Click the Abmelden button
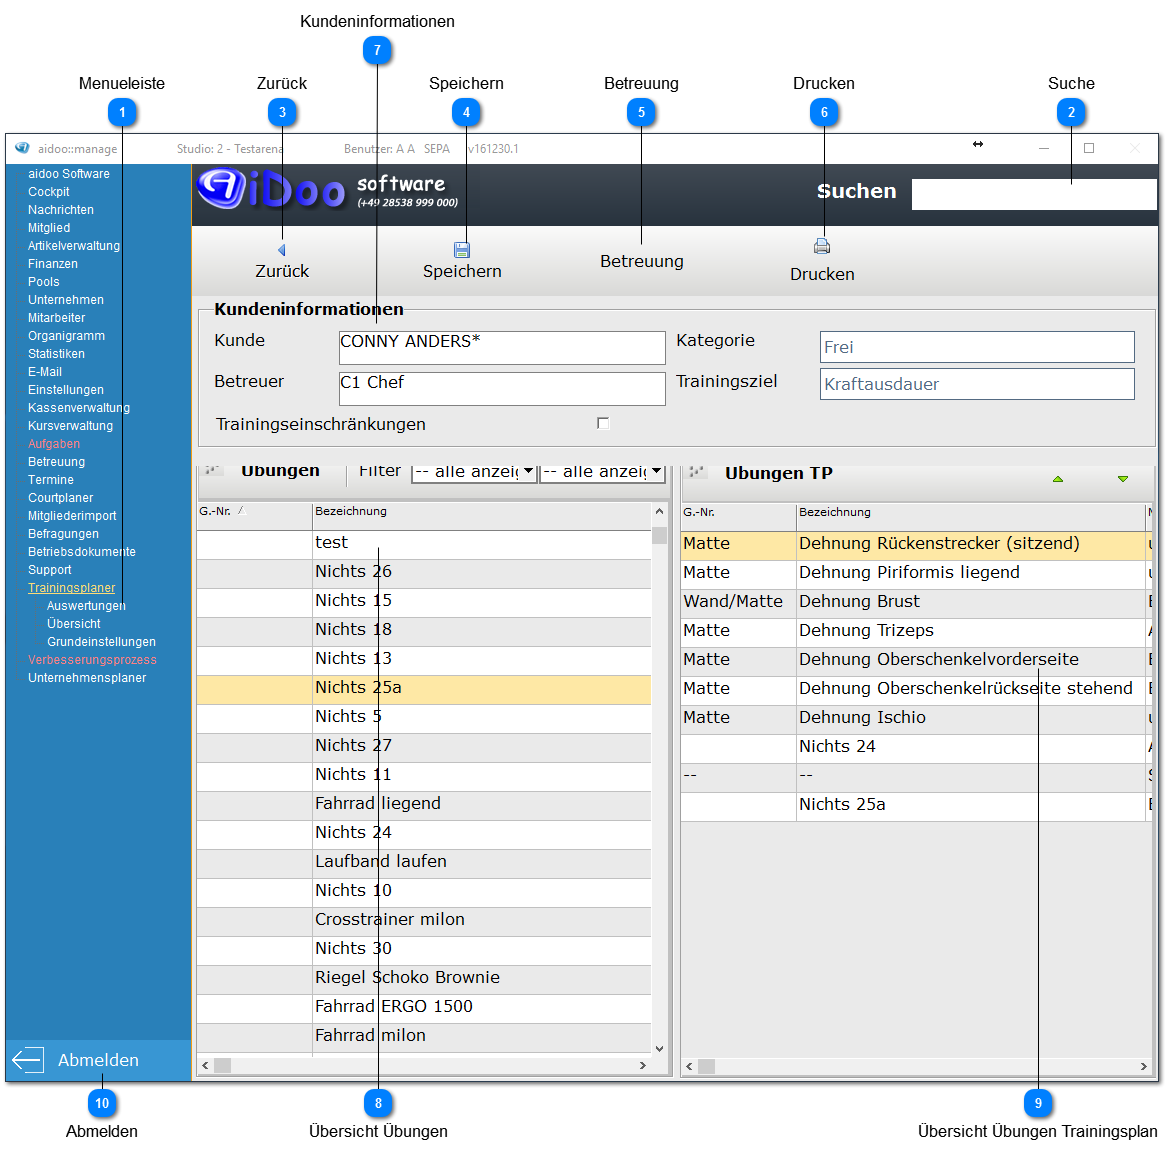 click(98, 1060)
